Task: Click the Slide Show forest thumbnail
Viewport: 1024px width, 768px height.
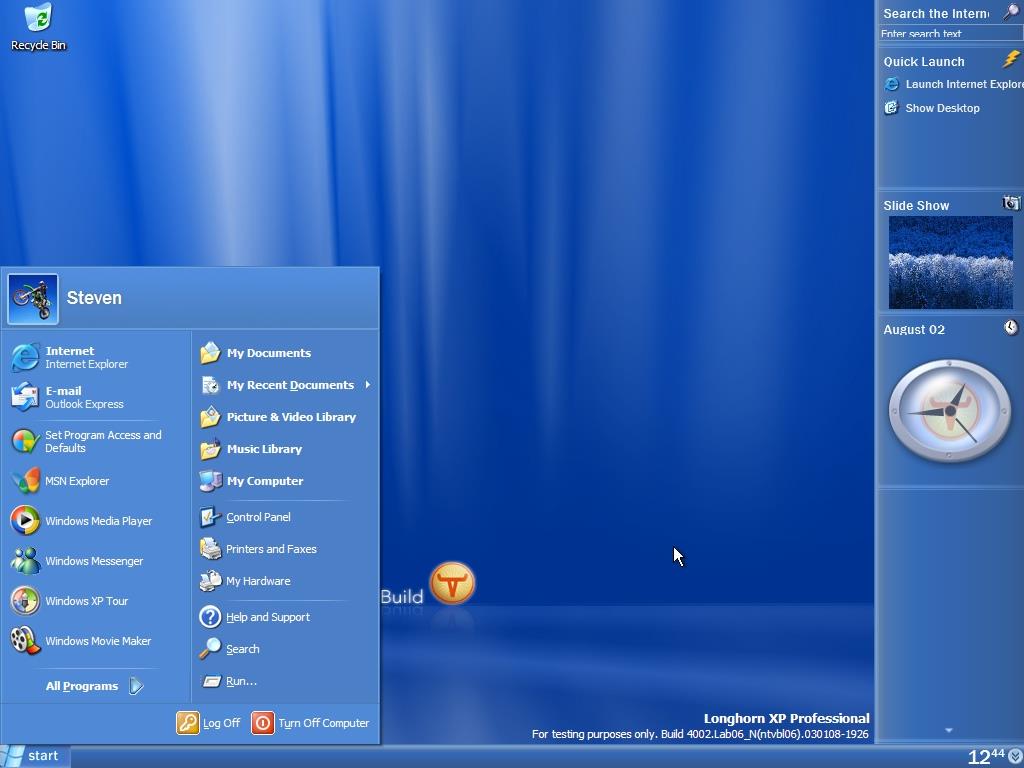Action: [951, 263]
